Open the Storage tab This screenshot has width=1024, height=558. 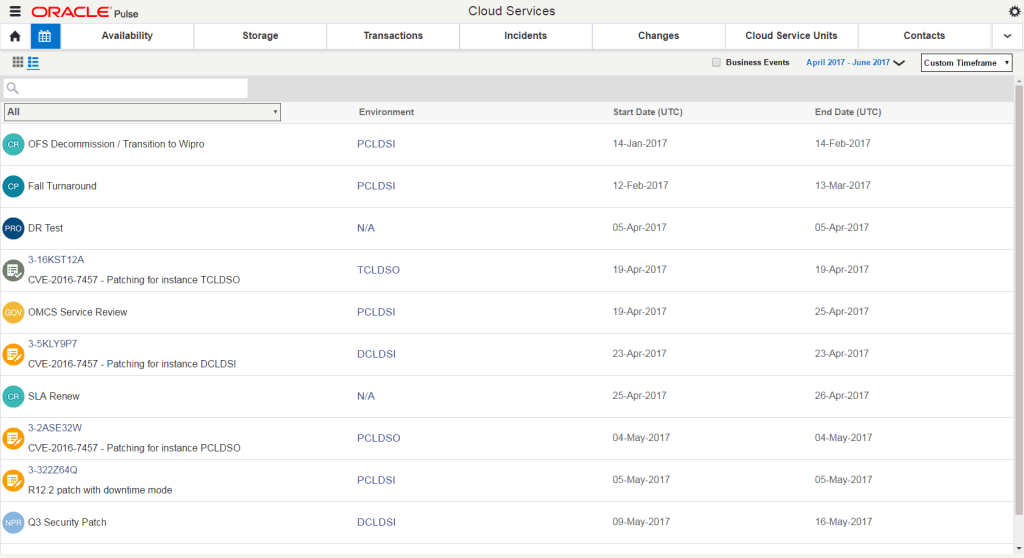(x=260, y=36)
